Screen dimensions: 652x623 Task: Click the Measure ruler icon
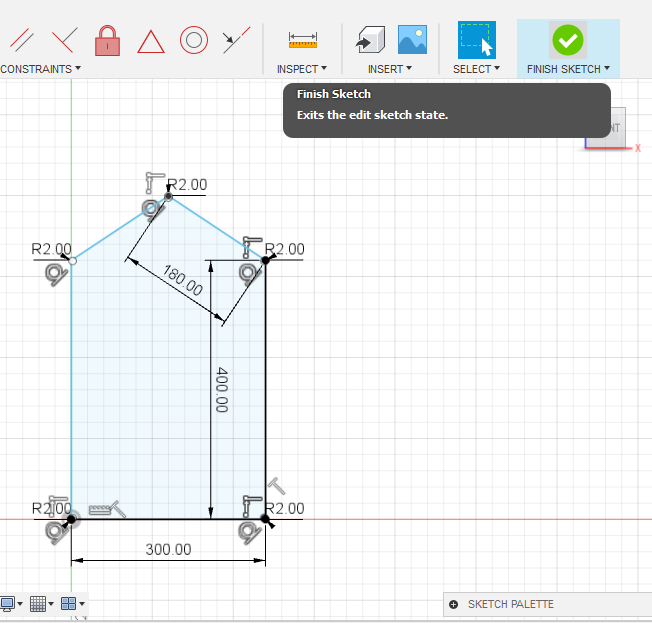(x=303, y=40)
